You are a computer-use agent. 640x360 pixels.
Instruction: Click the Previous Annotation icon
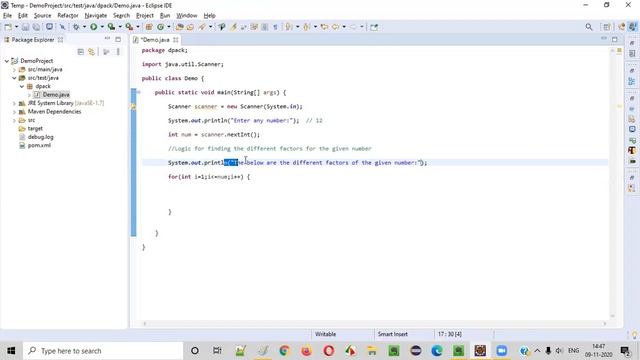click(307, 27)
